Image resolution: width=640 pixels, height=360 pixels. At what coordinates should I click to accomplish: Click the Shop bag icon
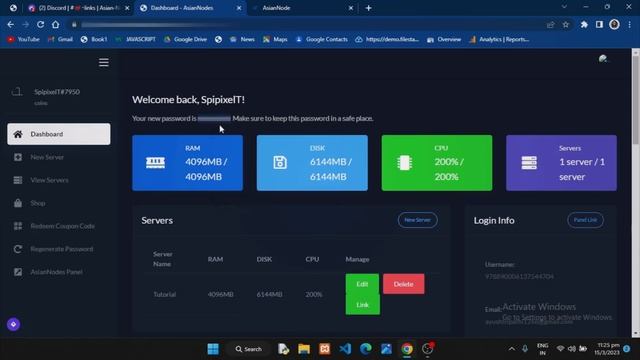[18, 203]
